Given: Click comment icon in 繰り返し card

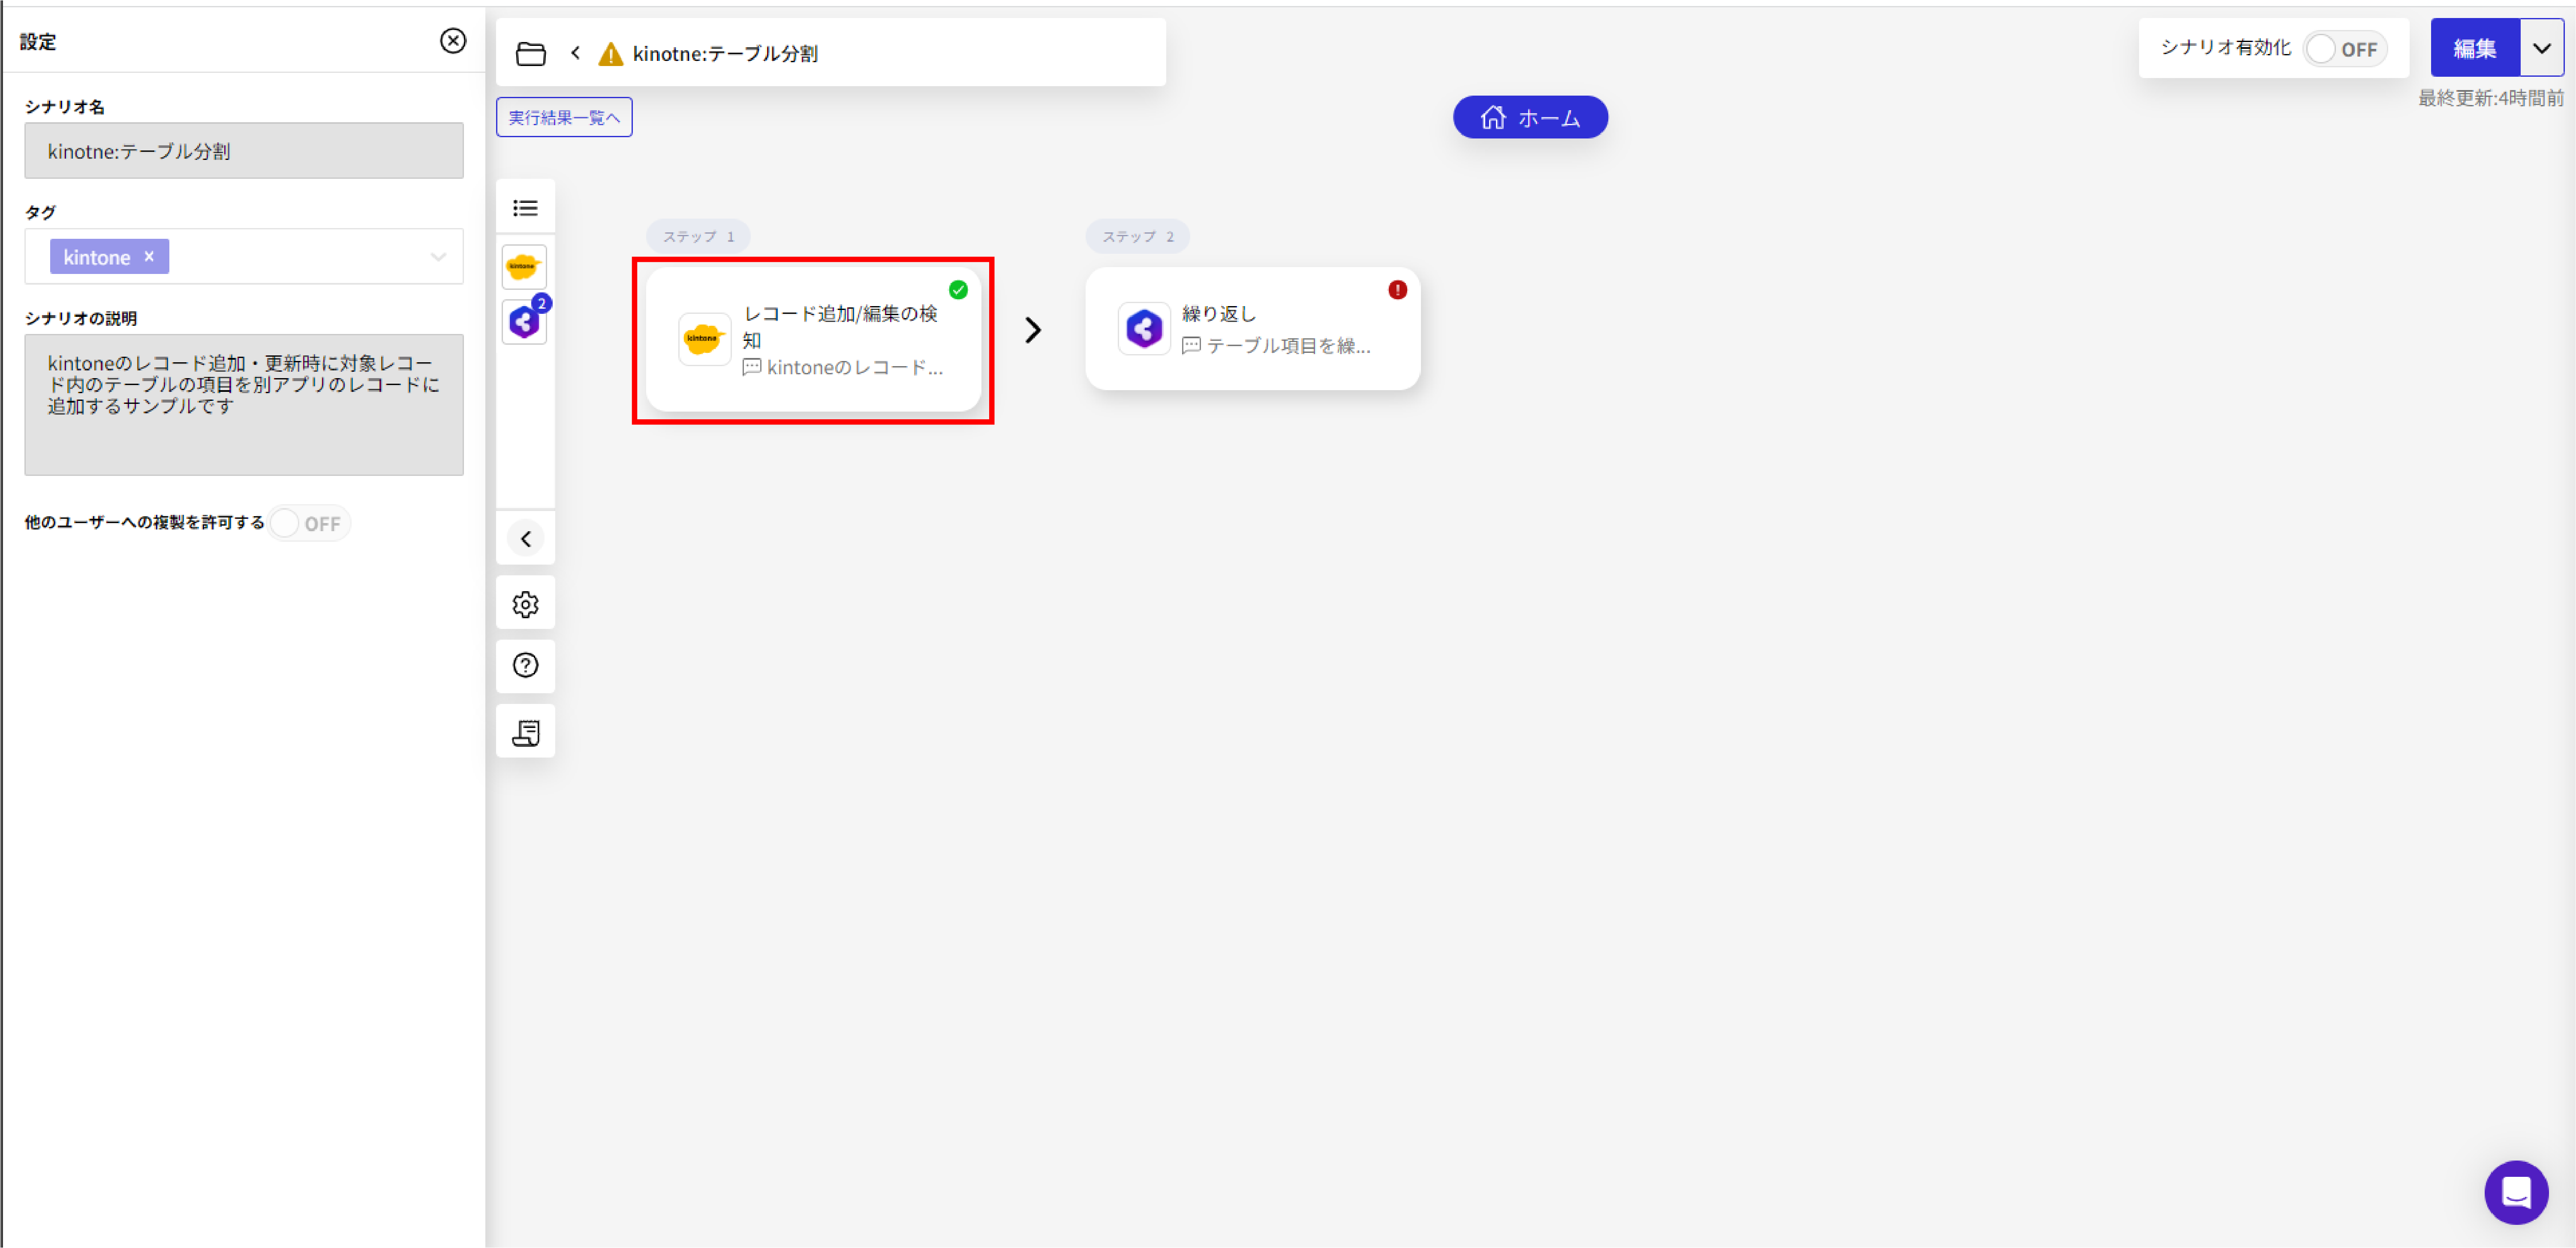Looking at the screenshot, I should tap(1191, 345).
